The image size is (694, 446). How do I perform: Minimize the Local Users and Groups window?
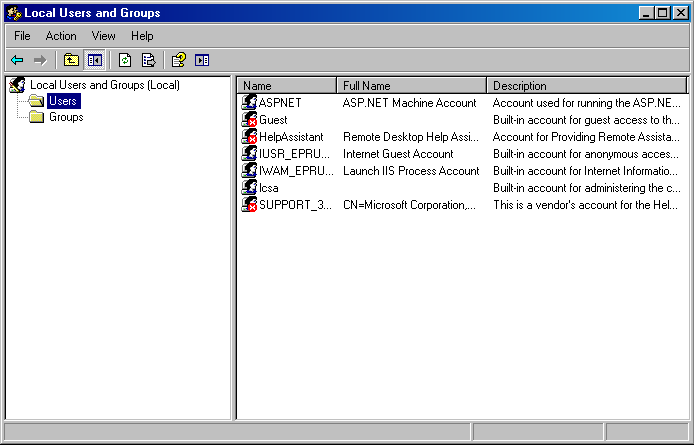(x=646, y=13)
